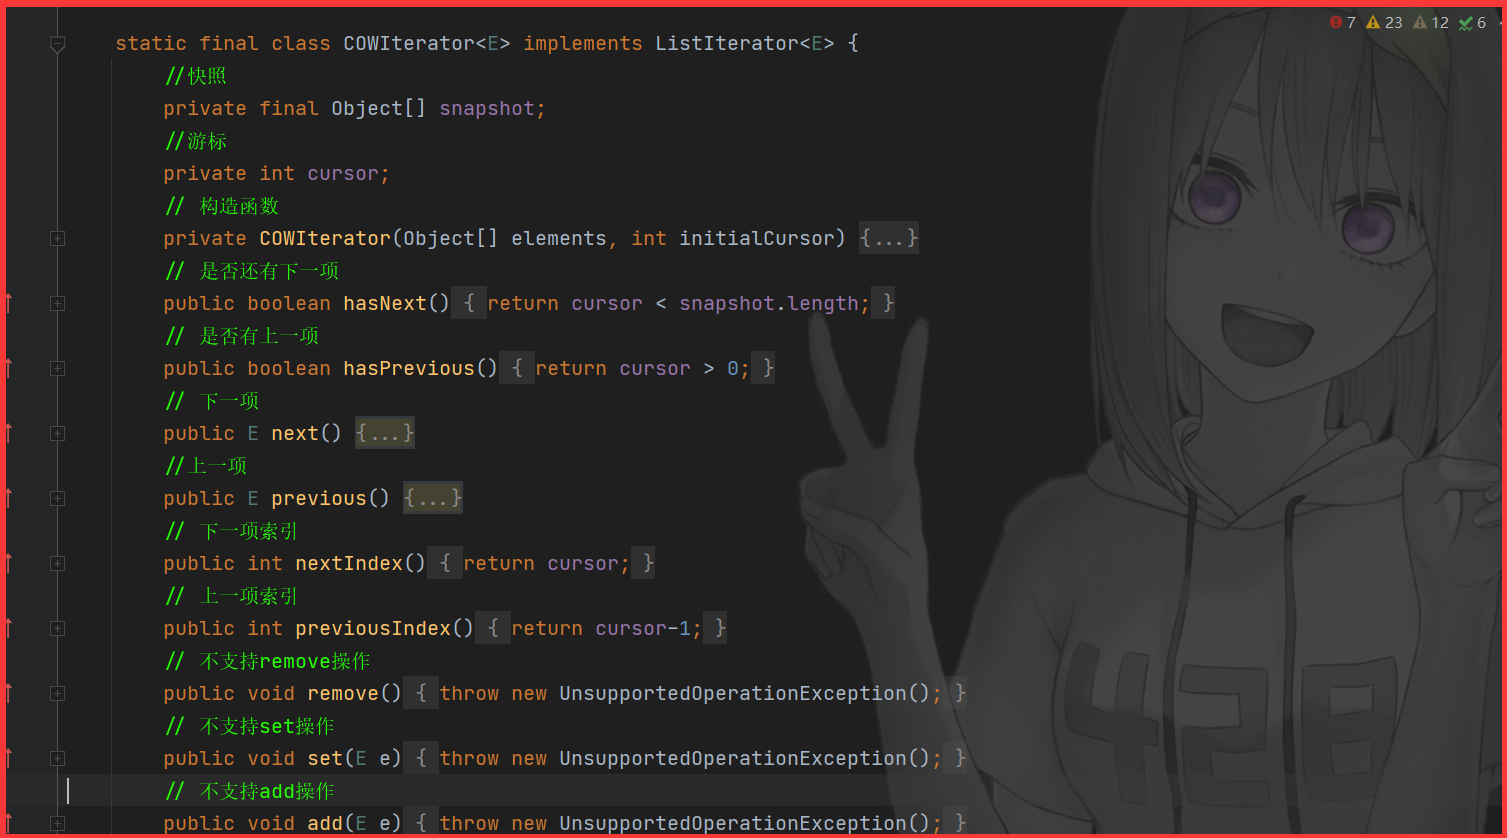Click snapshot.length in the hasNext body
The height and width of the screenshot is (838, 1507).
769,303
